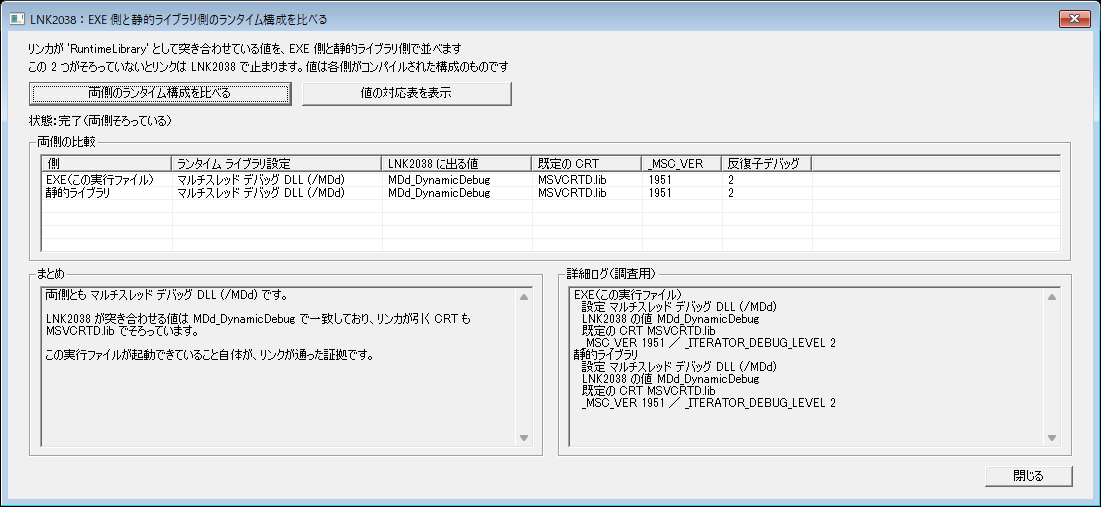Click /MDd setting in 静的ライブラリ row

pyautogui.click(x=261, y=192)
